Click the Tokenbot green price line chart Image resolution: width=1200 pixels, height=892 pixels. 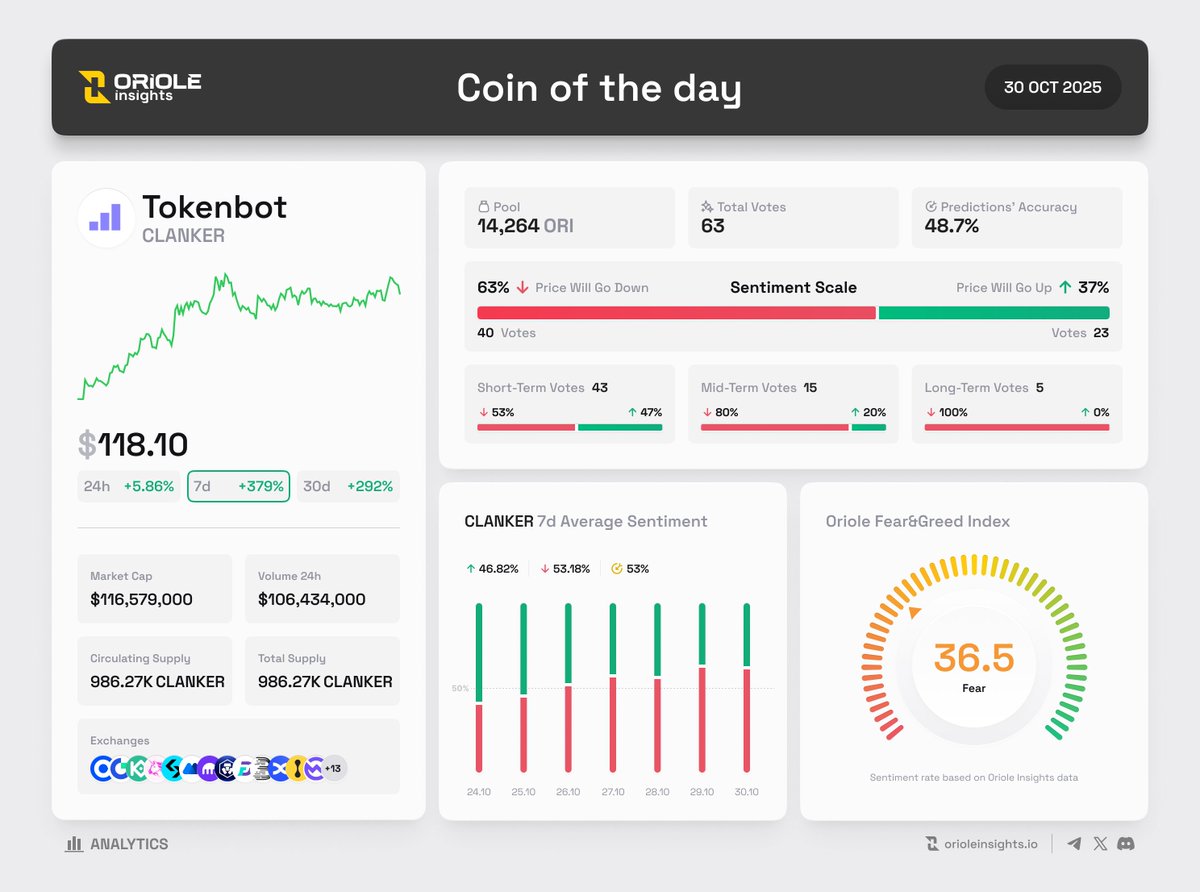239,335
